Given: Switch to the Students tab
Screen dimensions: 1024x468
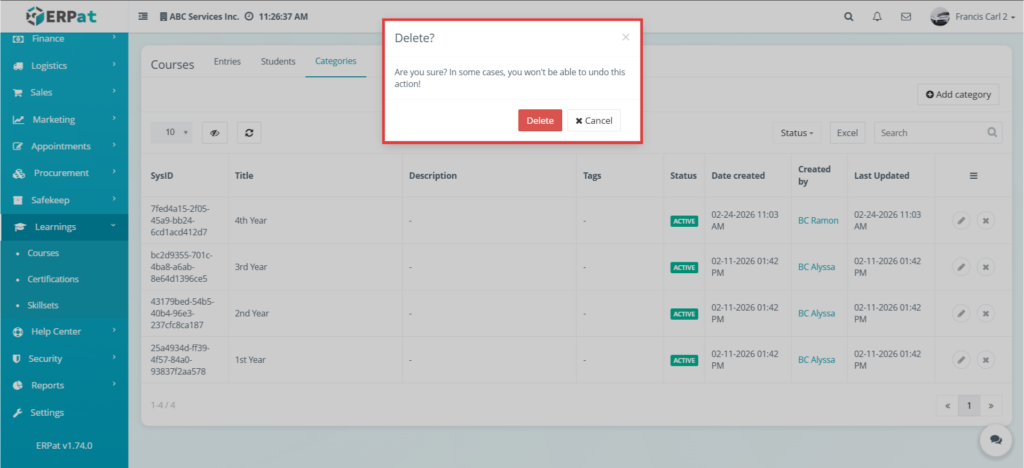Looking at the screenshot, I should pos(278,62).
